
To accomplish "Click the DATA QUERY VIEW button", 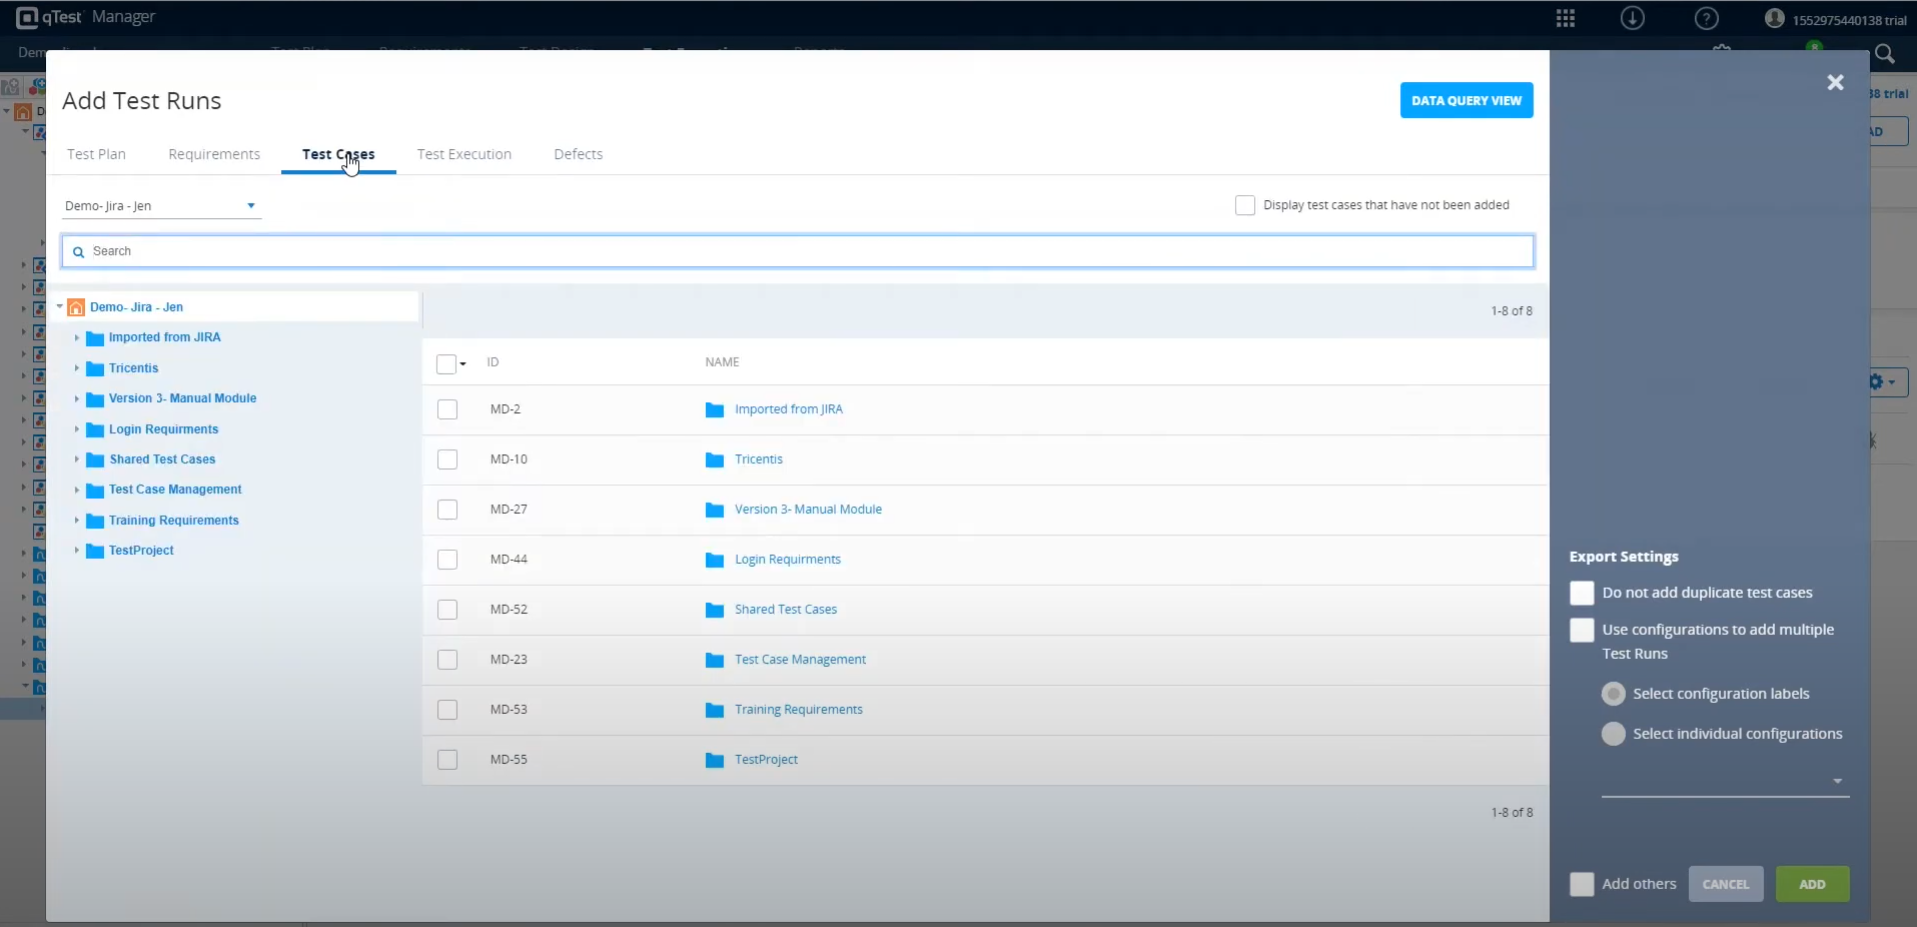I will [x=1466, y=100].
